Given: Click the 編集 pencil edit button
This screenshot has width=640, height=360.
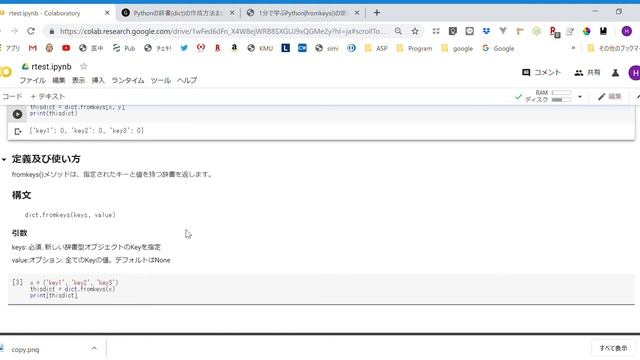Looking at the screenshot, I should click(x=609, y=97).
